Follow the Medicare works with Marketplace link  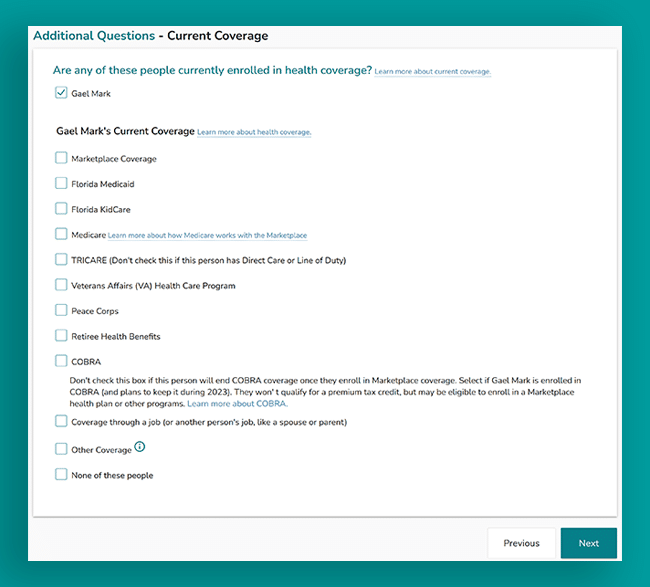[207, 235]
